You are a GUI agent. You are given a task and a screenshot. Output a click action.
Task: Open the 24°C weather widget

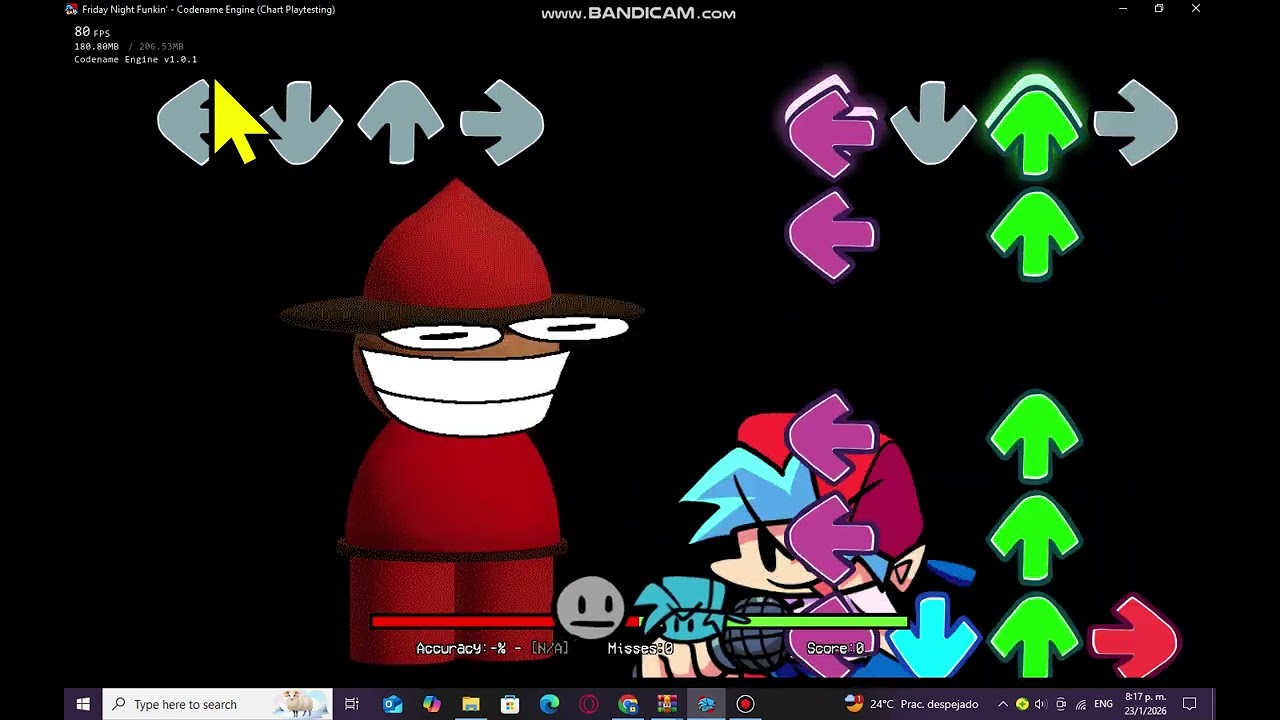911,704
